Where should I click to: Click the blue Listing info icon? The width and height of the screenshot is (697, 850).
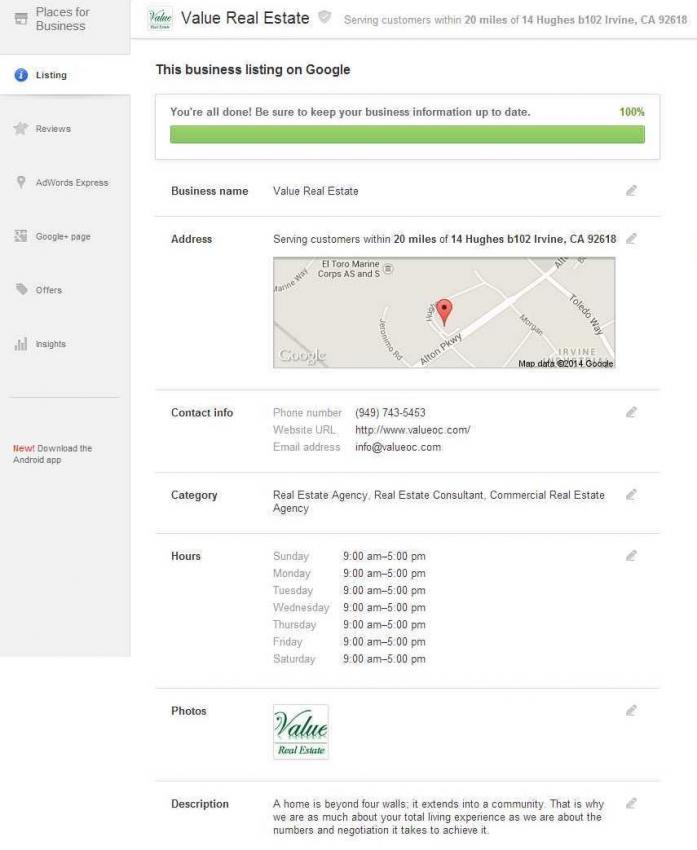21,75
